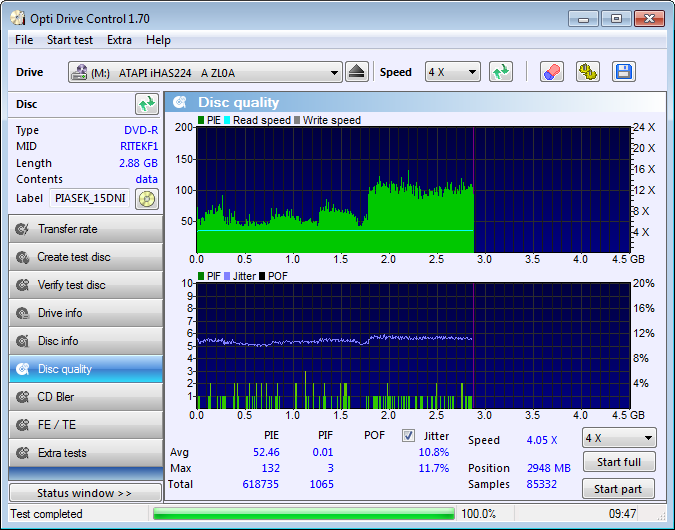
Task: Open the Start test menu
Action: [70, 40]
